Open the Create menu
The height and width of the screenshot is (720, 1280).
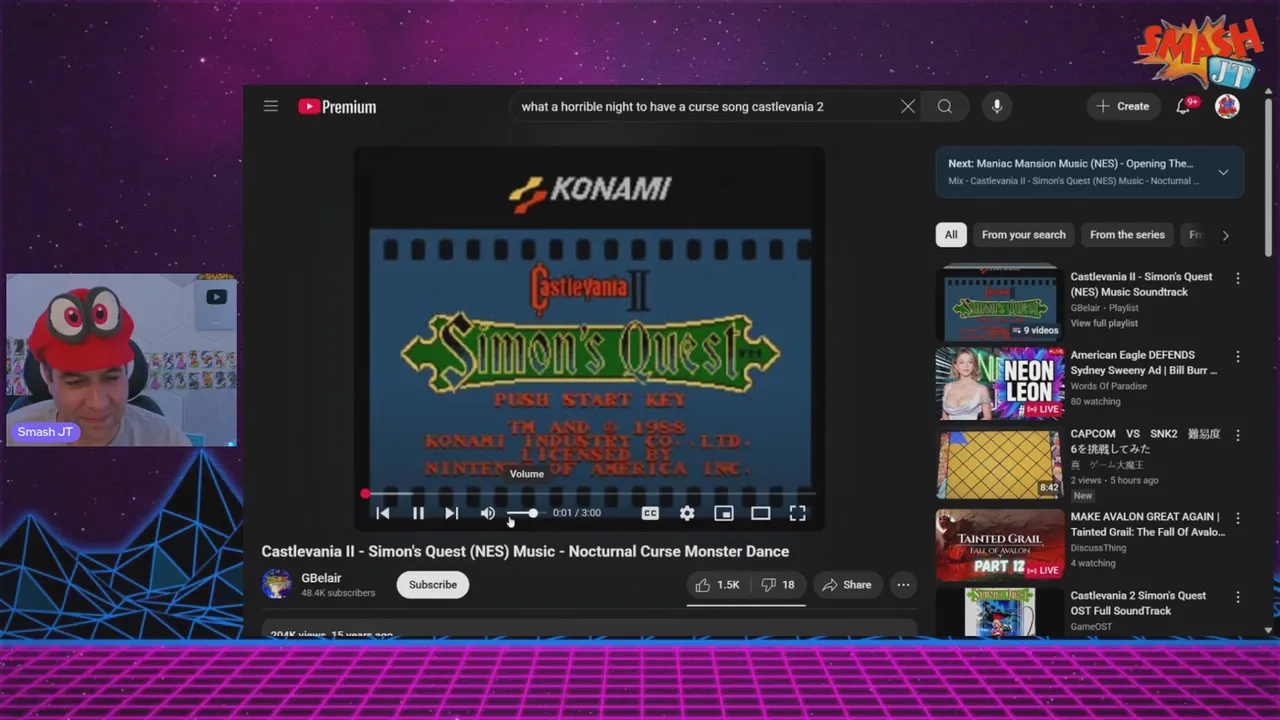coord(1123,106)
